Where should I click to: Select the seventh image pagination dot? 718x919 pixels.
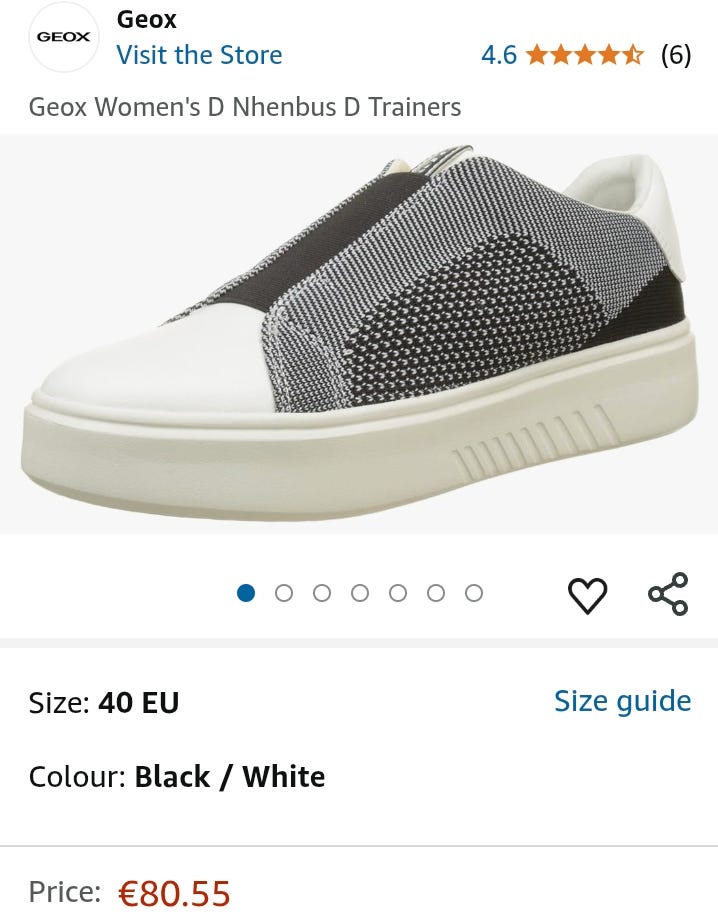(474, 593)
